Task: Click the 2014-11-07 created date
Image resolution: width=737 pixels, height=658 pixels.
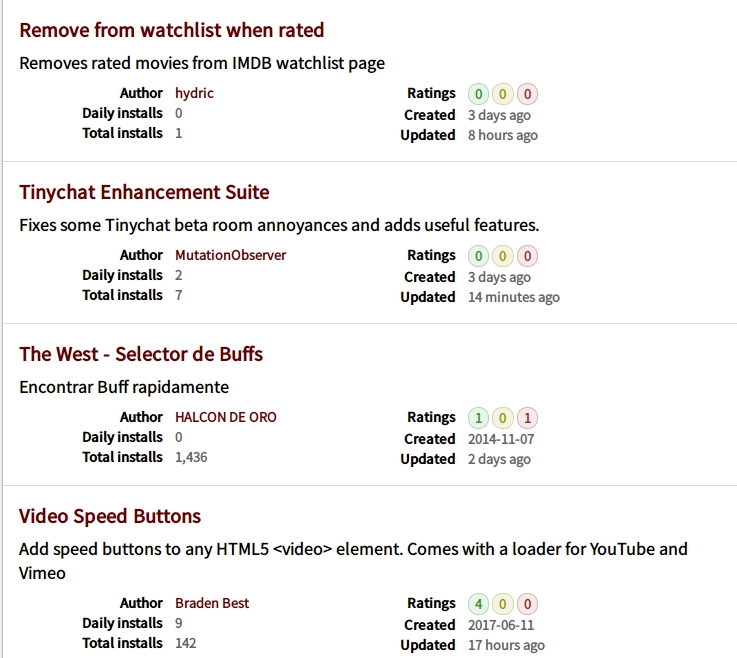Action: click(x=502, y=439)
